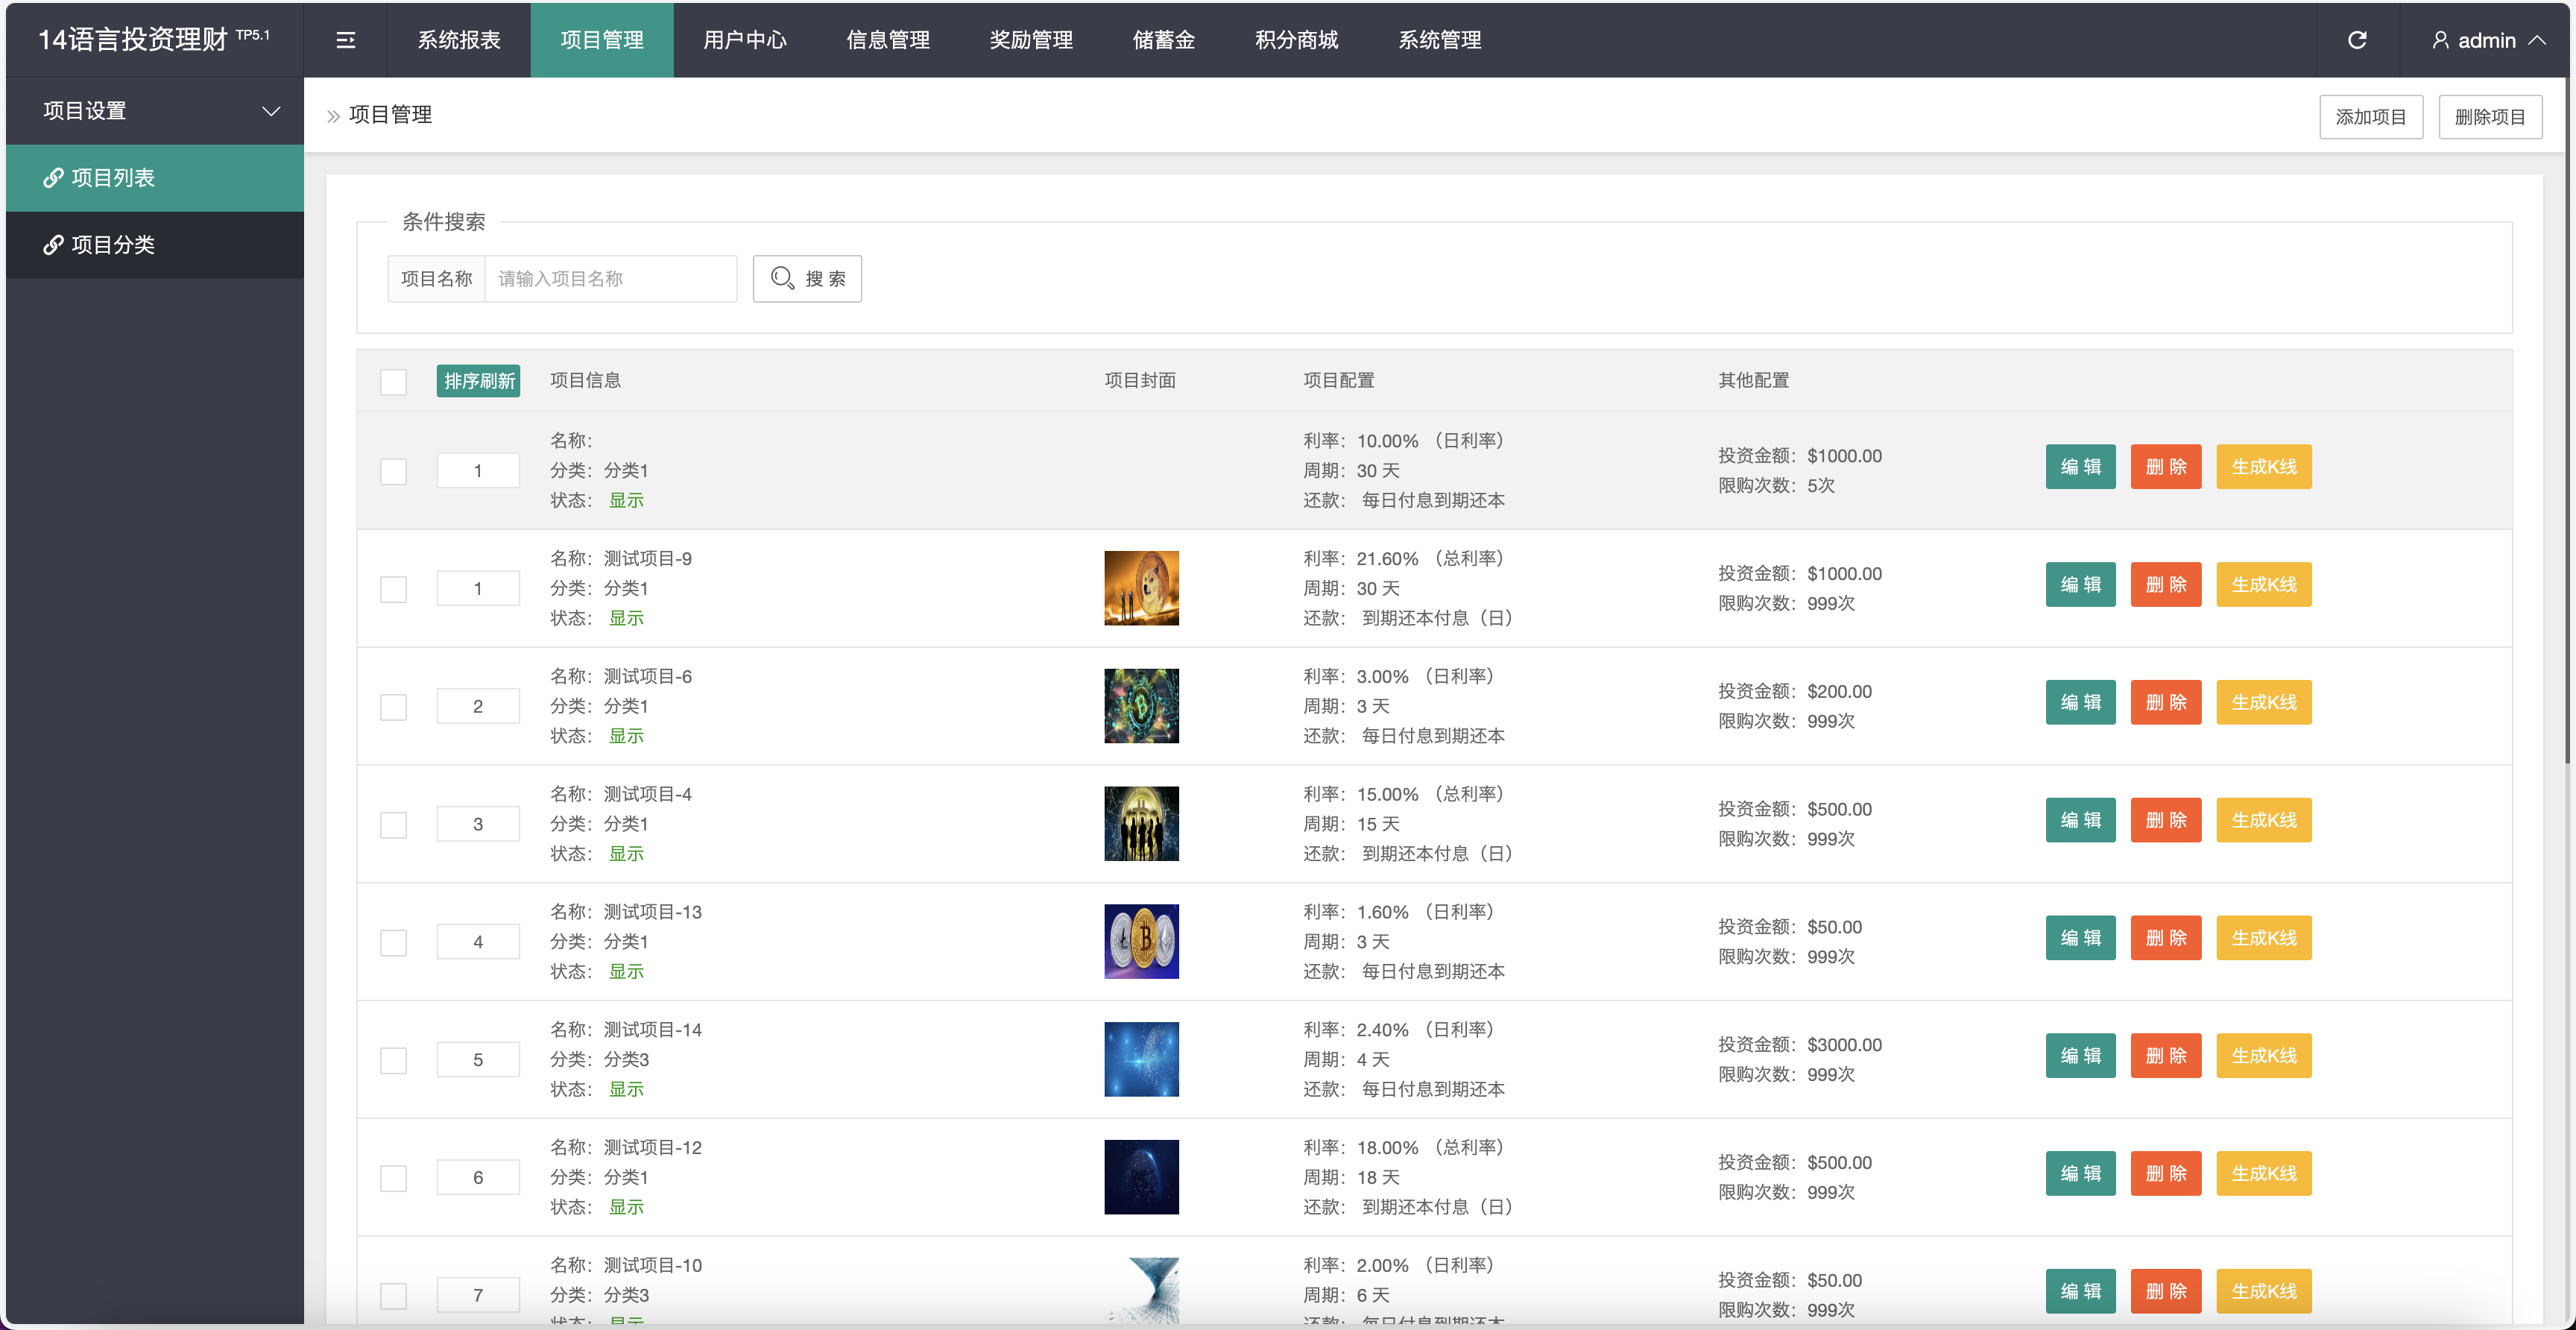Switch to the 系统管理 menu
This screenshot has width=2576, height=1330.
click(x=1440, y=40)
